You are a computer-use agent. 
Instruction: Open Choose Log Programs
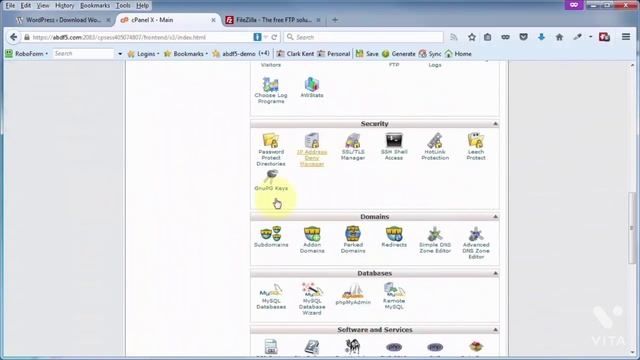(271, 91)
